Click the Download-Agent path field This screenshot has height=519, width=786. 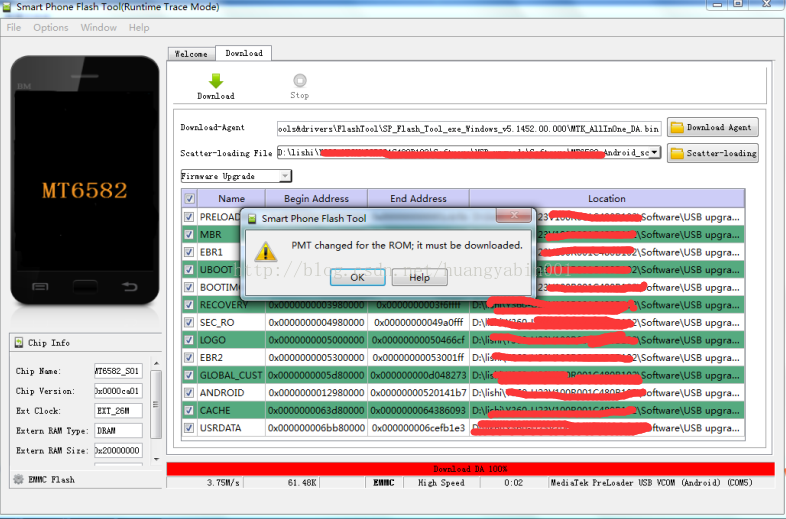point(469,128)
